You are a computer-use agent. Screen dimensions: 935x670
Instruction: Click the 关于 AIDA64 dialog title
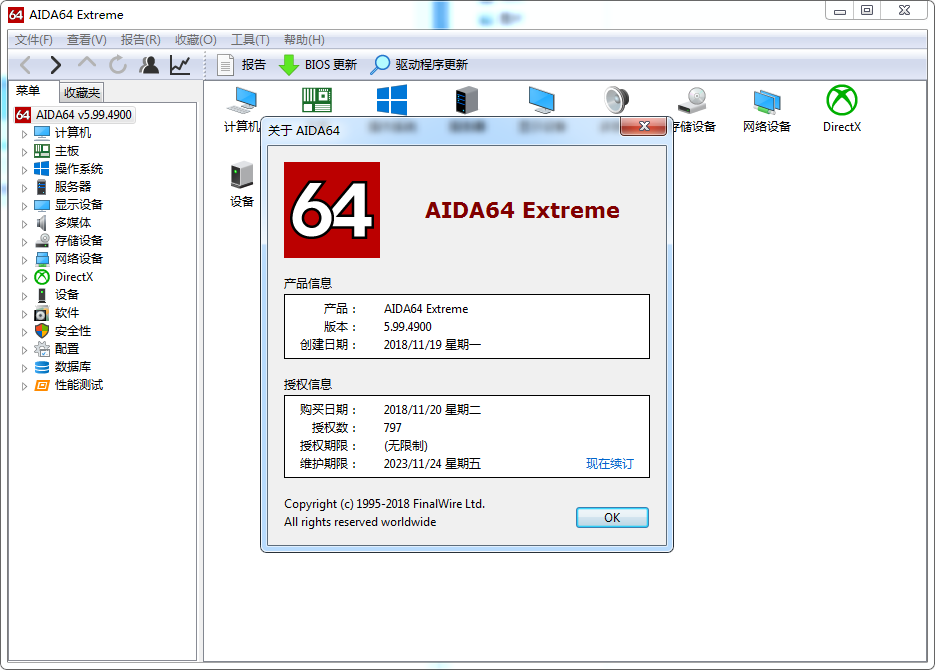tap(304, 131)
